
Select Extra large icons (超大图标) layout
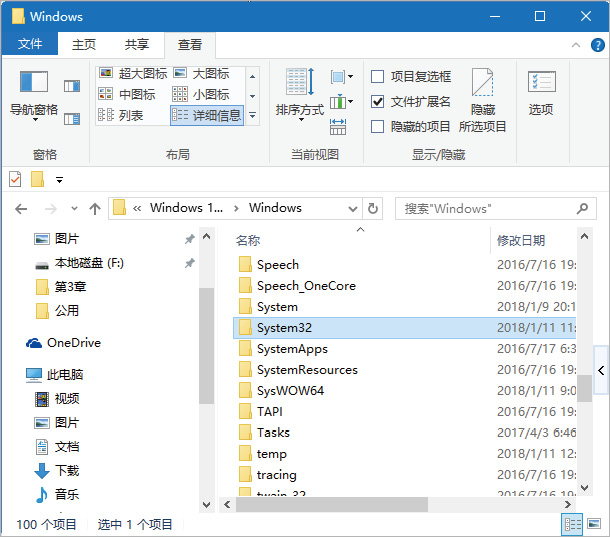click(133, 74)
